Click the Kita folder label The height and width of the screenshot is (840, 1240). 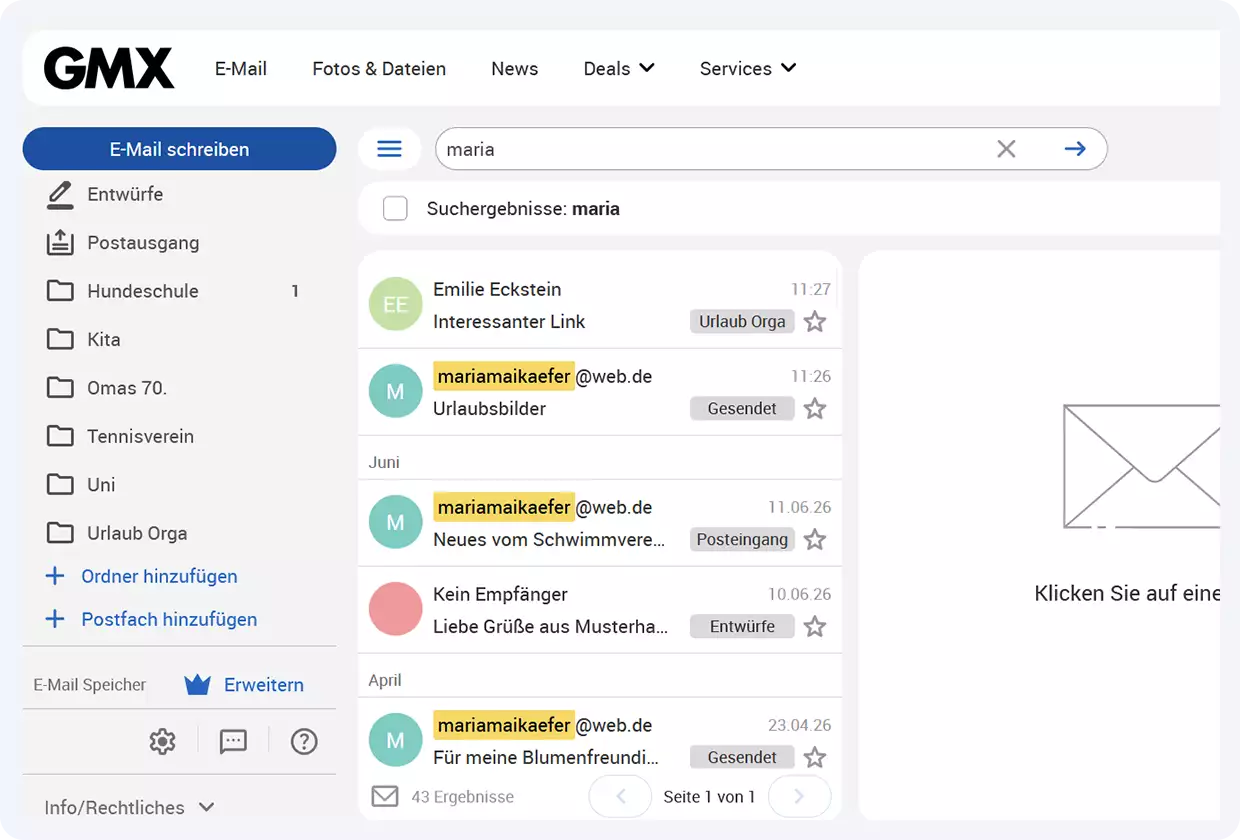(x=104, y=339)
